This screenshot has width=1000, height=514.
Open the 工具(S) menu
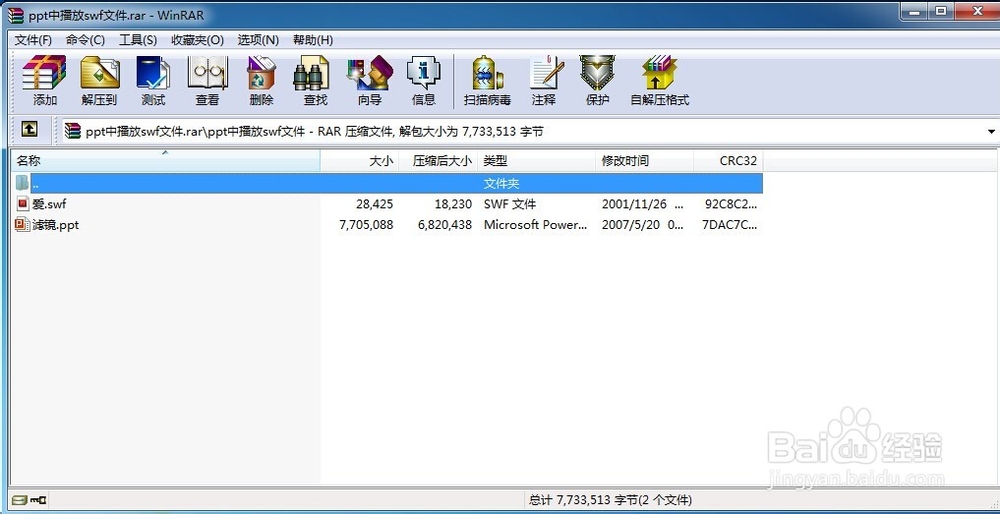click(x=138, y=40)
